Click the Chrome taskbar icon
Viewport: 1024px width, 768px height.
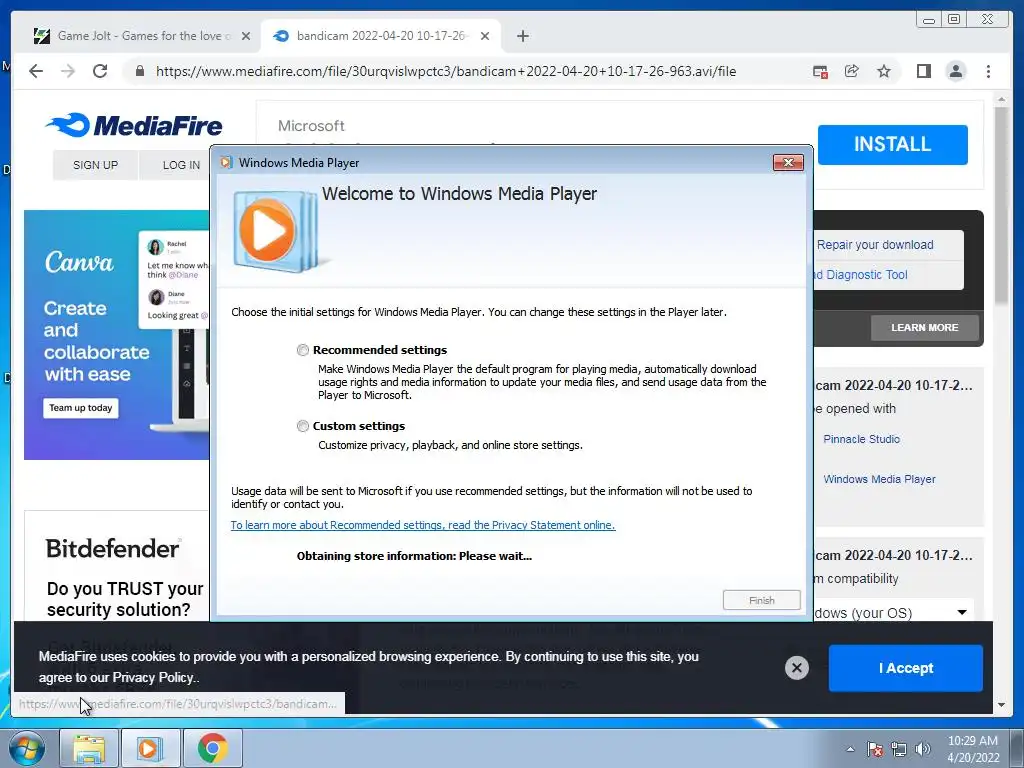tap(212, 748)
